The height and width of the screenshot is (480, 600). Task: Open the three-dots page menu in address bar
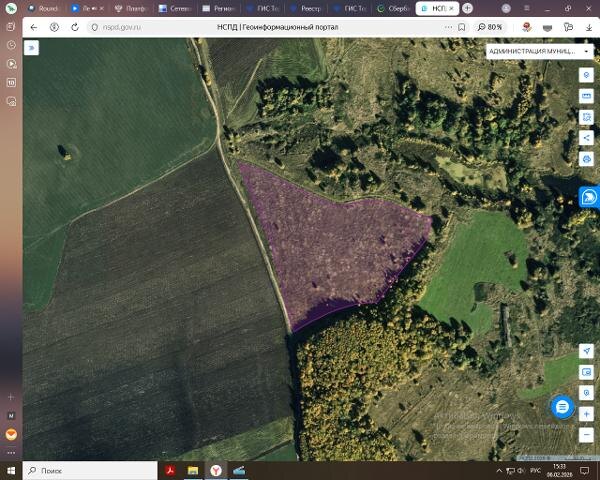pos(448,27)
